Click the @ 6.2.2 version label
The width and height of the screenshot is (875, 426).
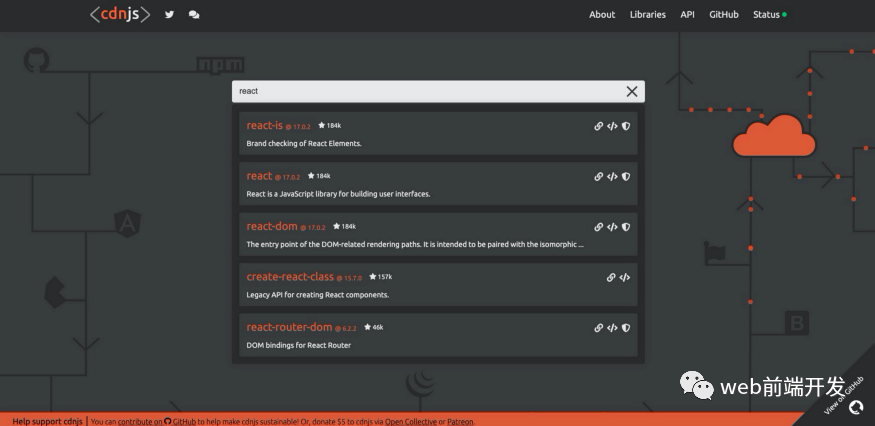coord(346,328)
